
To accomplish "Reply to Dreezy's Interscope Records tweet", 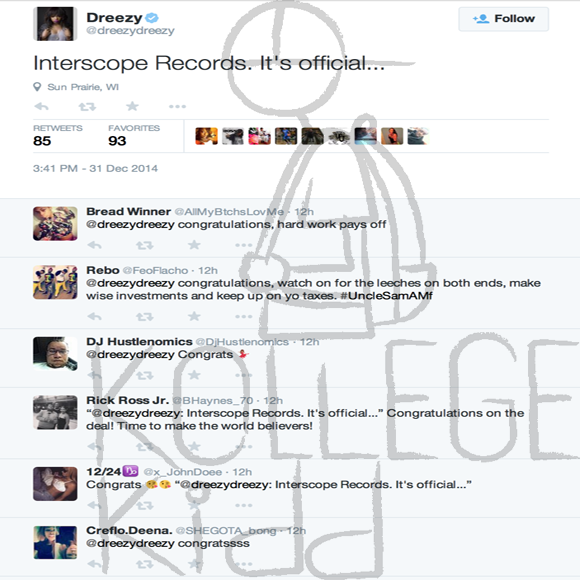I will pos(41,107).
